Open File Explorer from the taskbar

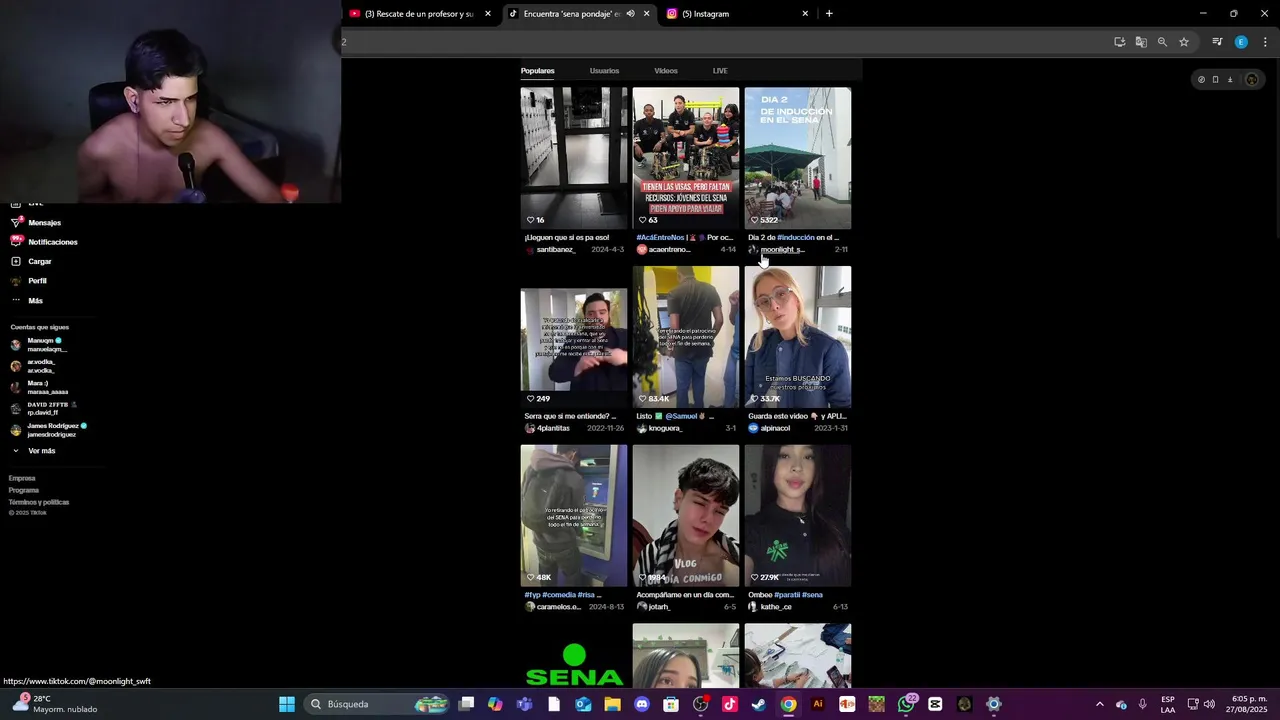pyautogui.click(x=612, y=704)
